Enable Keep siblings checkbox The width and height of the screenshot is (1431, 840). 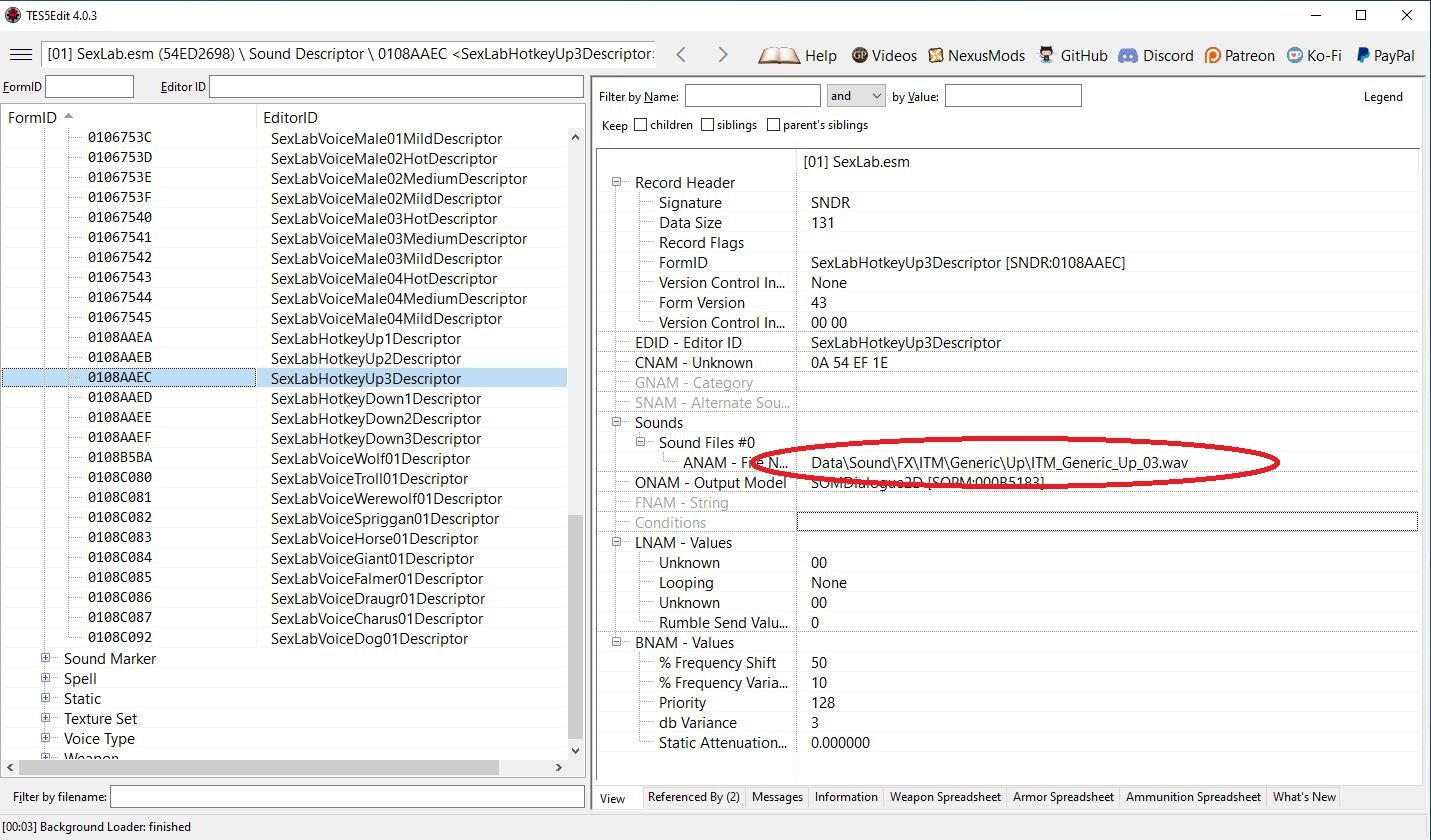click(x=707, y=125)
